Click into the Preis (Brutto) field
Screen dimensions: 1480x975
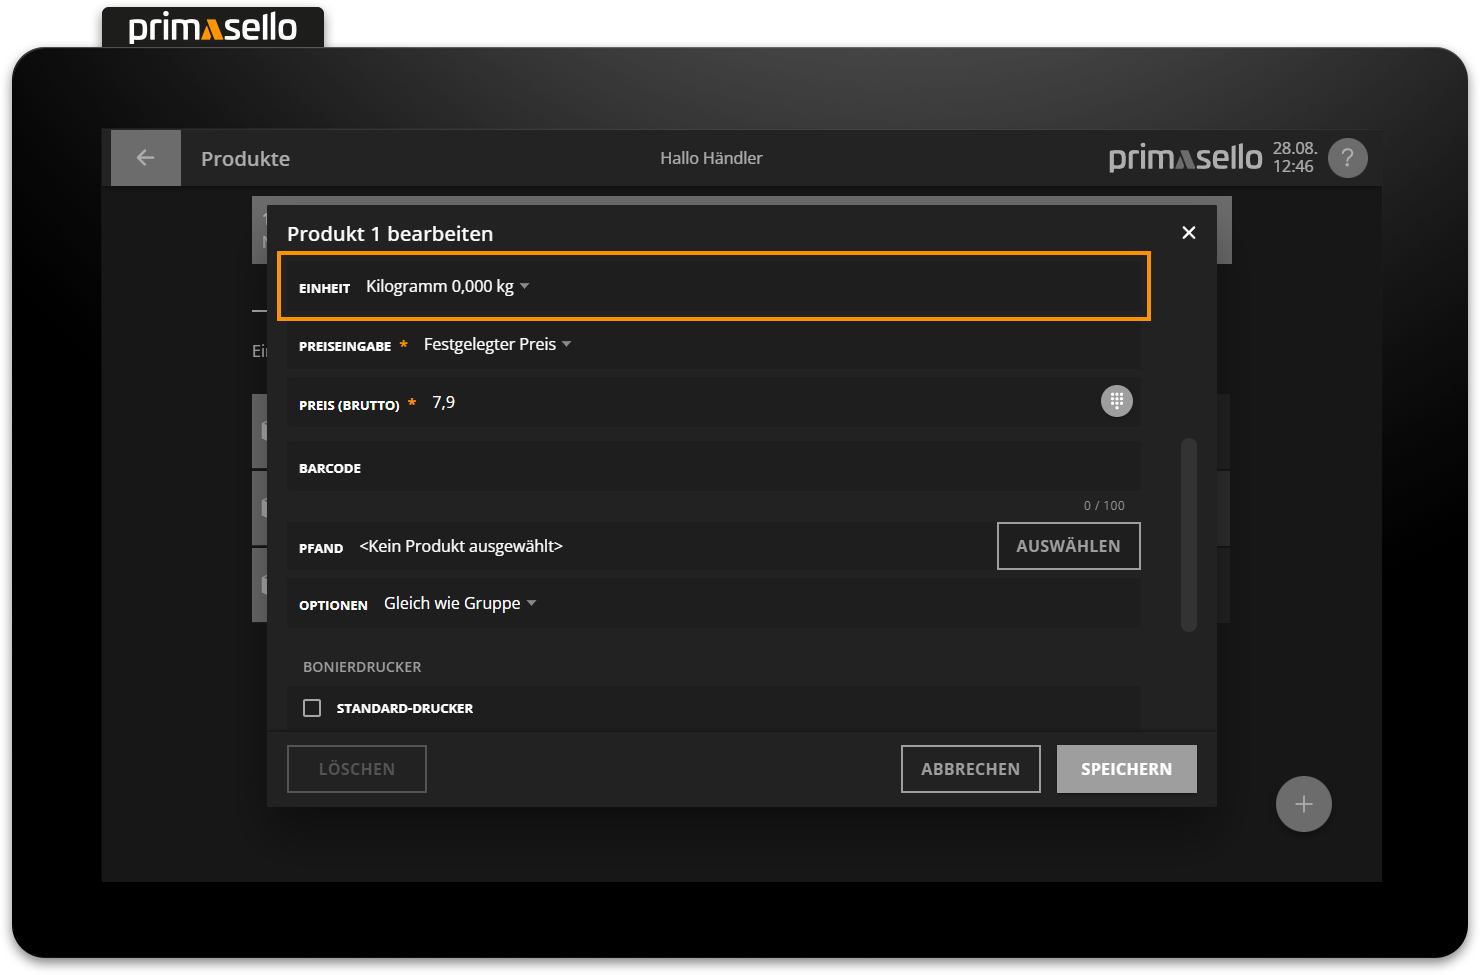pyautogui.click(x=760, y=403)
